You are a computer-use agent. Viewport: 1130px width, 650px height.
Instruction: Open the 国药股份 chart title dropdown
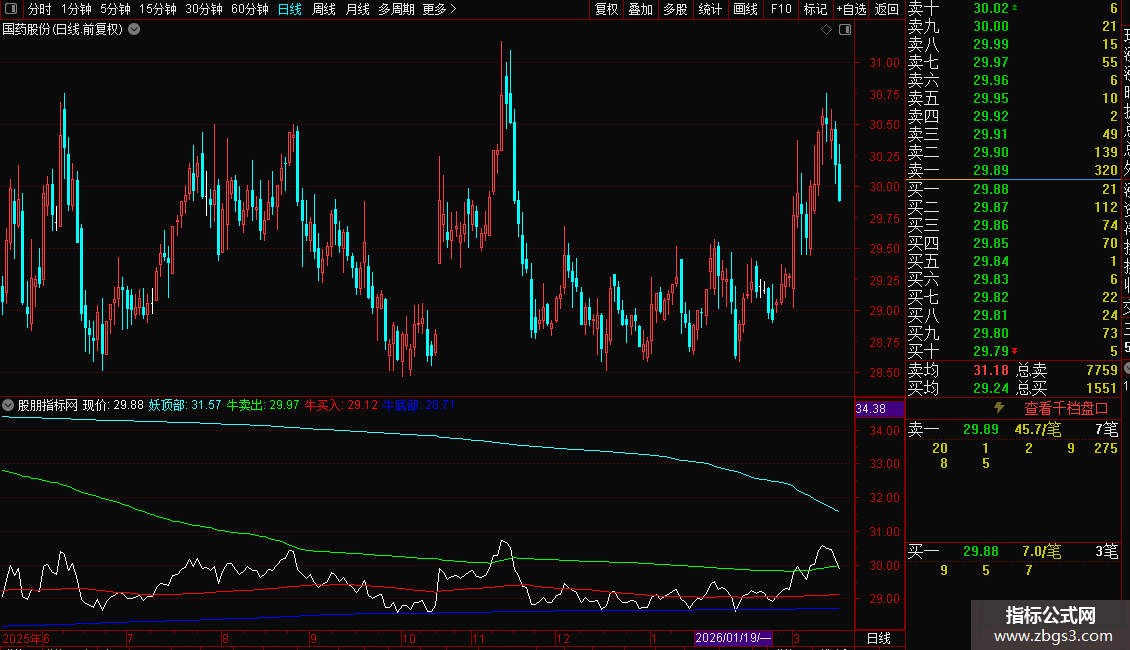point(135,29)
